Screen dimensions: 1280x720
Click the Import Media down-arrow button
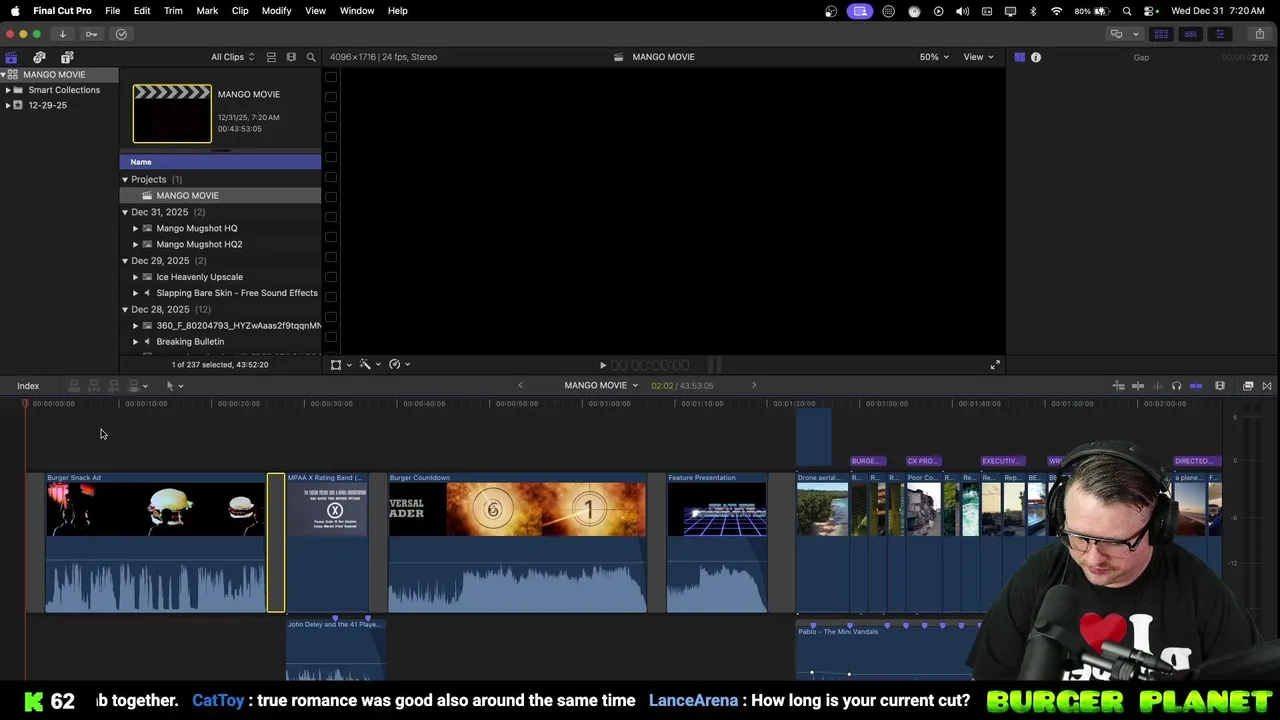tap(62, 34)
